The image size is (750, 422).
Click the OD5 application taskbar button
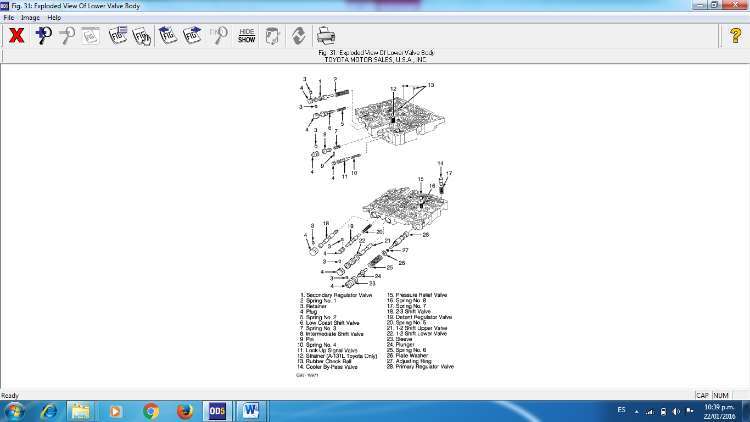click(216, 410)
